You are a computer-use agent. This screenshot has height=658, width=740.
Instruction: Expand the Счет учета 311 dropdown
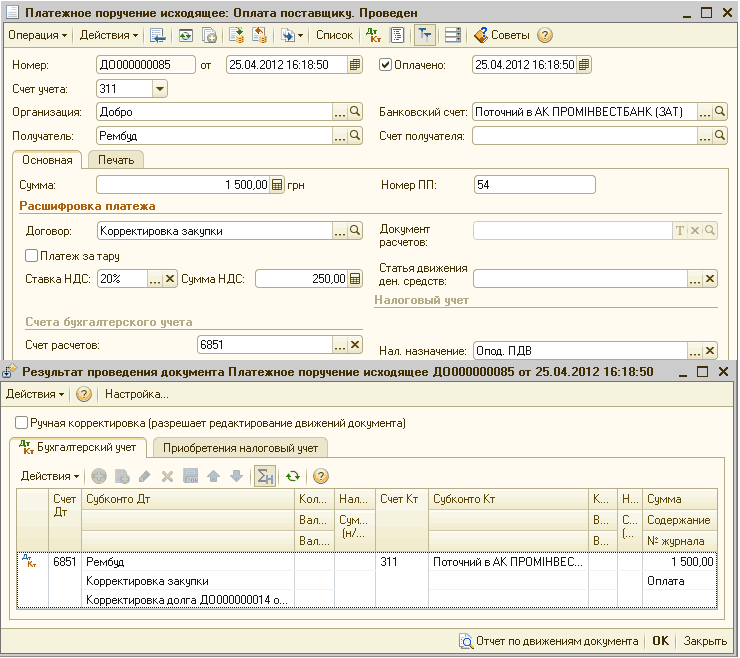pos(160,89)
